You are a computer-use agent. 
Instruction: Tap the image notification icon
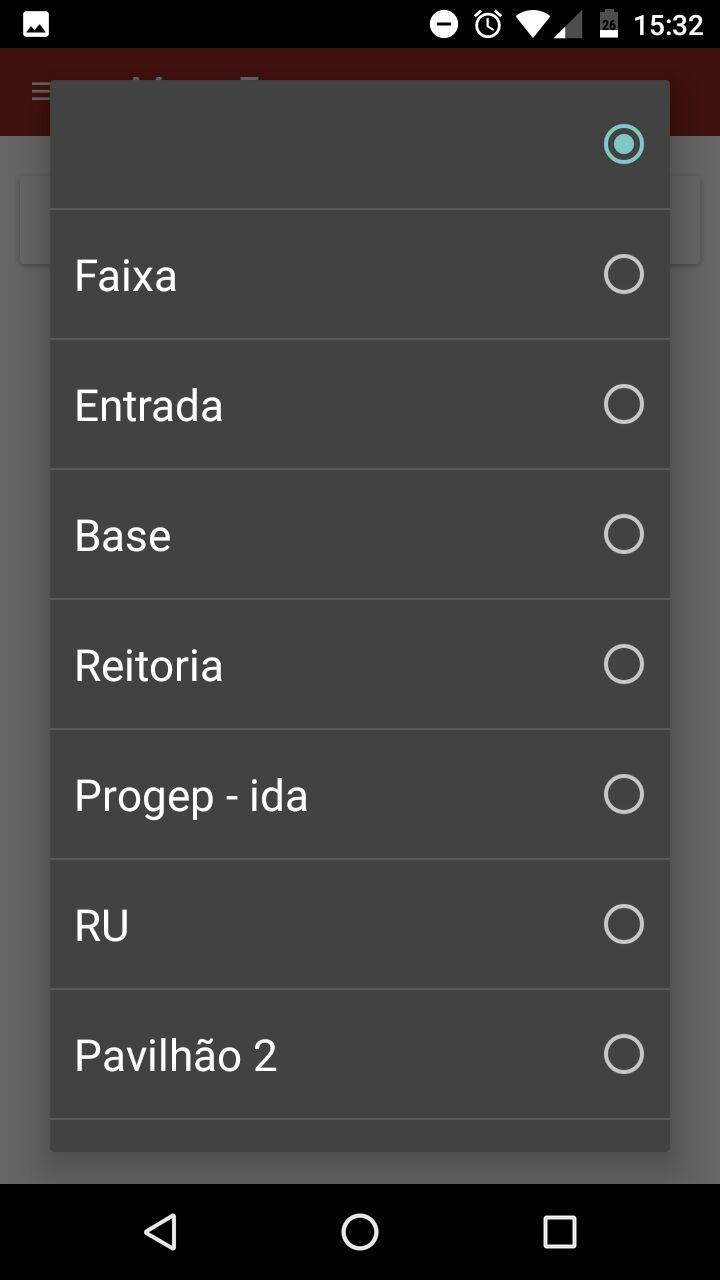pos(36,25)
